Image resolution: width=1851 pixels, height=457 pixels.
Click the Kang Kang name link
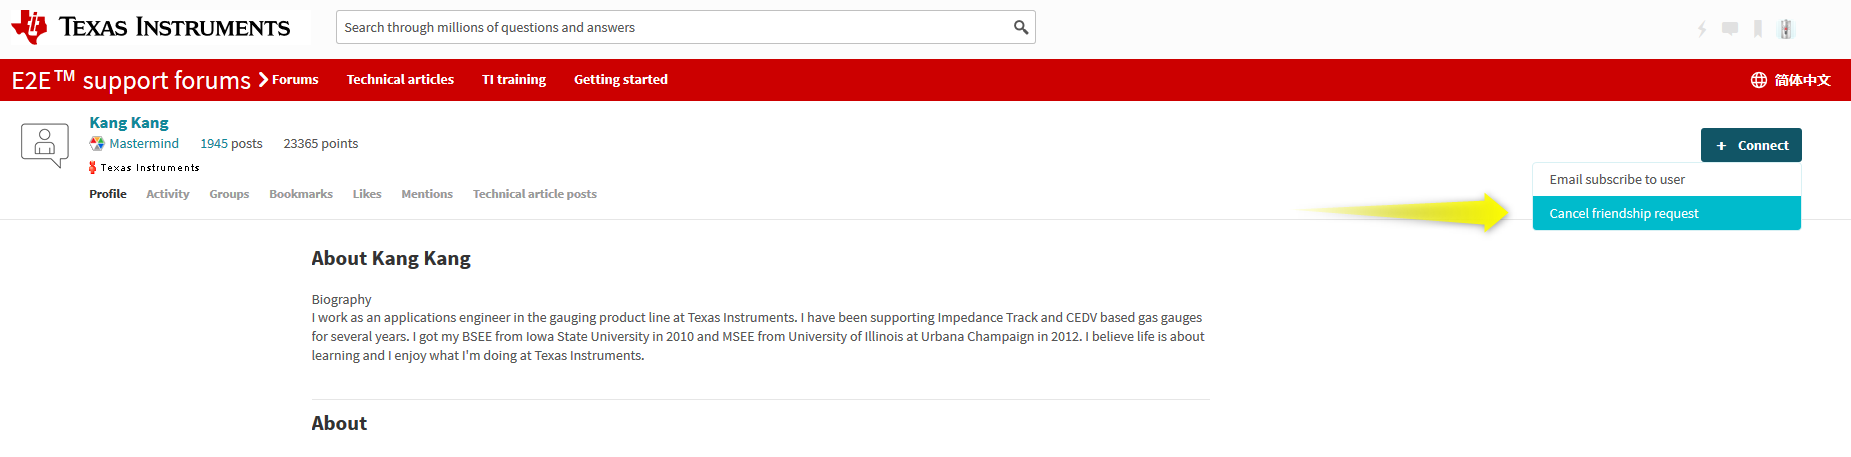click(129, 122)
